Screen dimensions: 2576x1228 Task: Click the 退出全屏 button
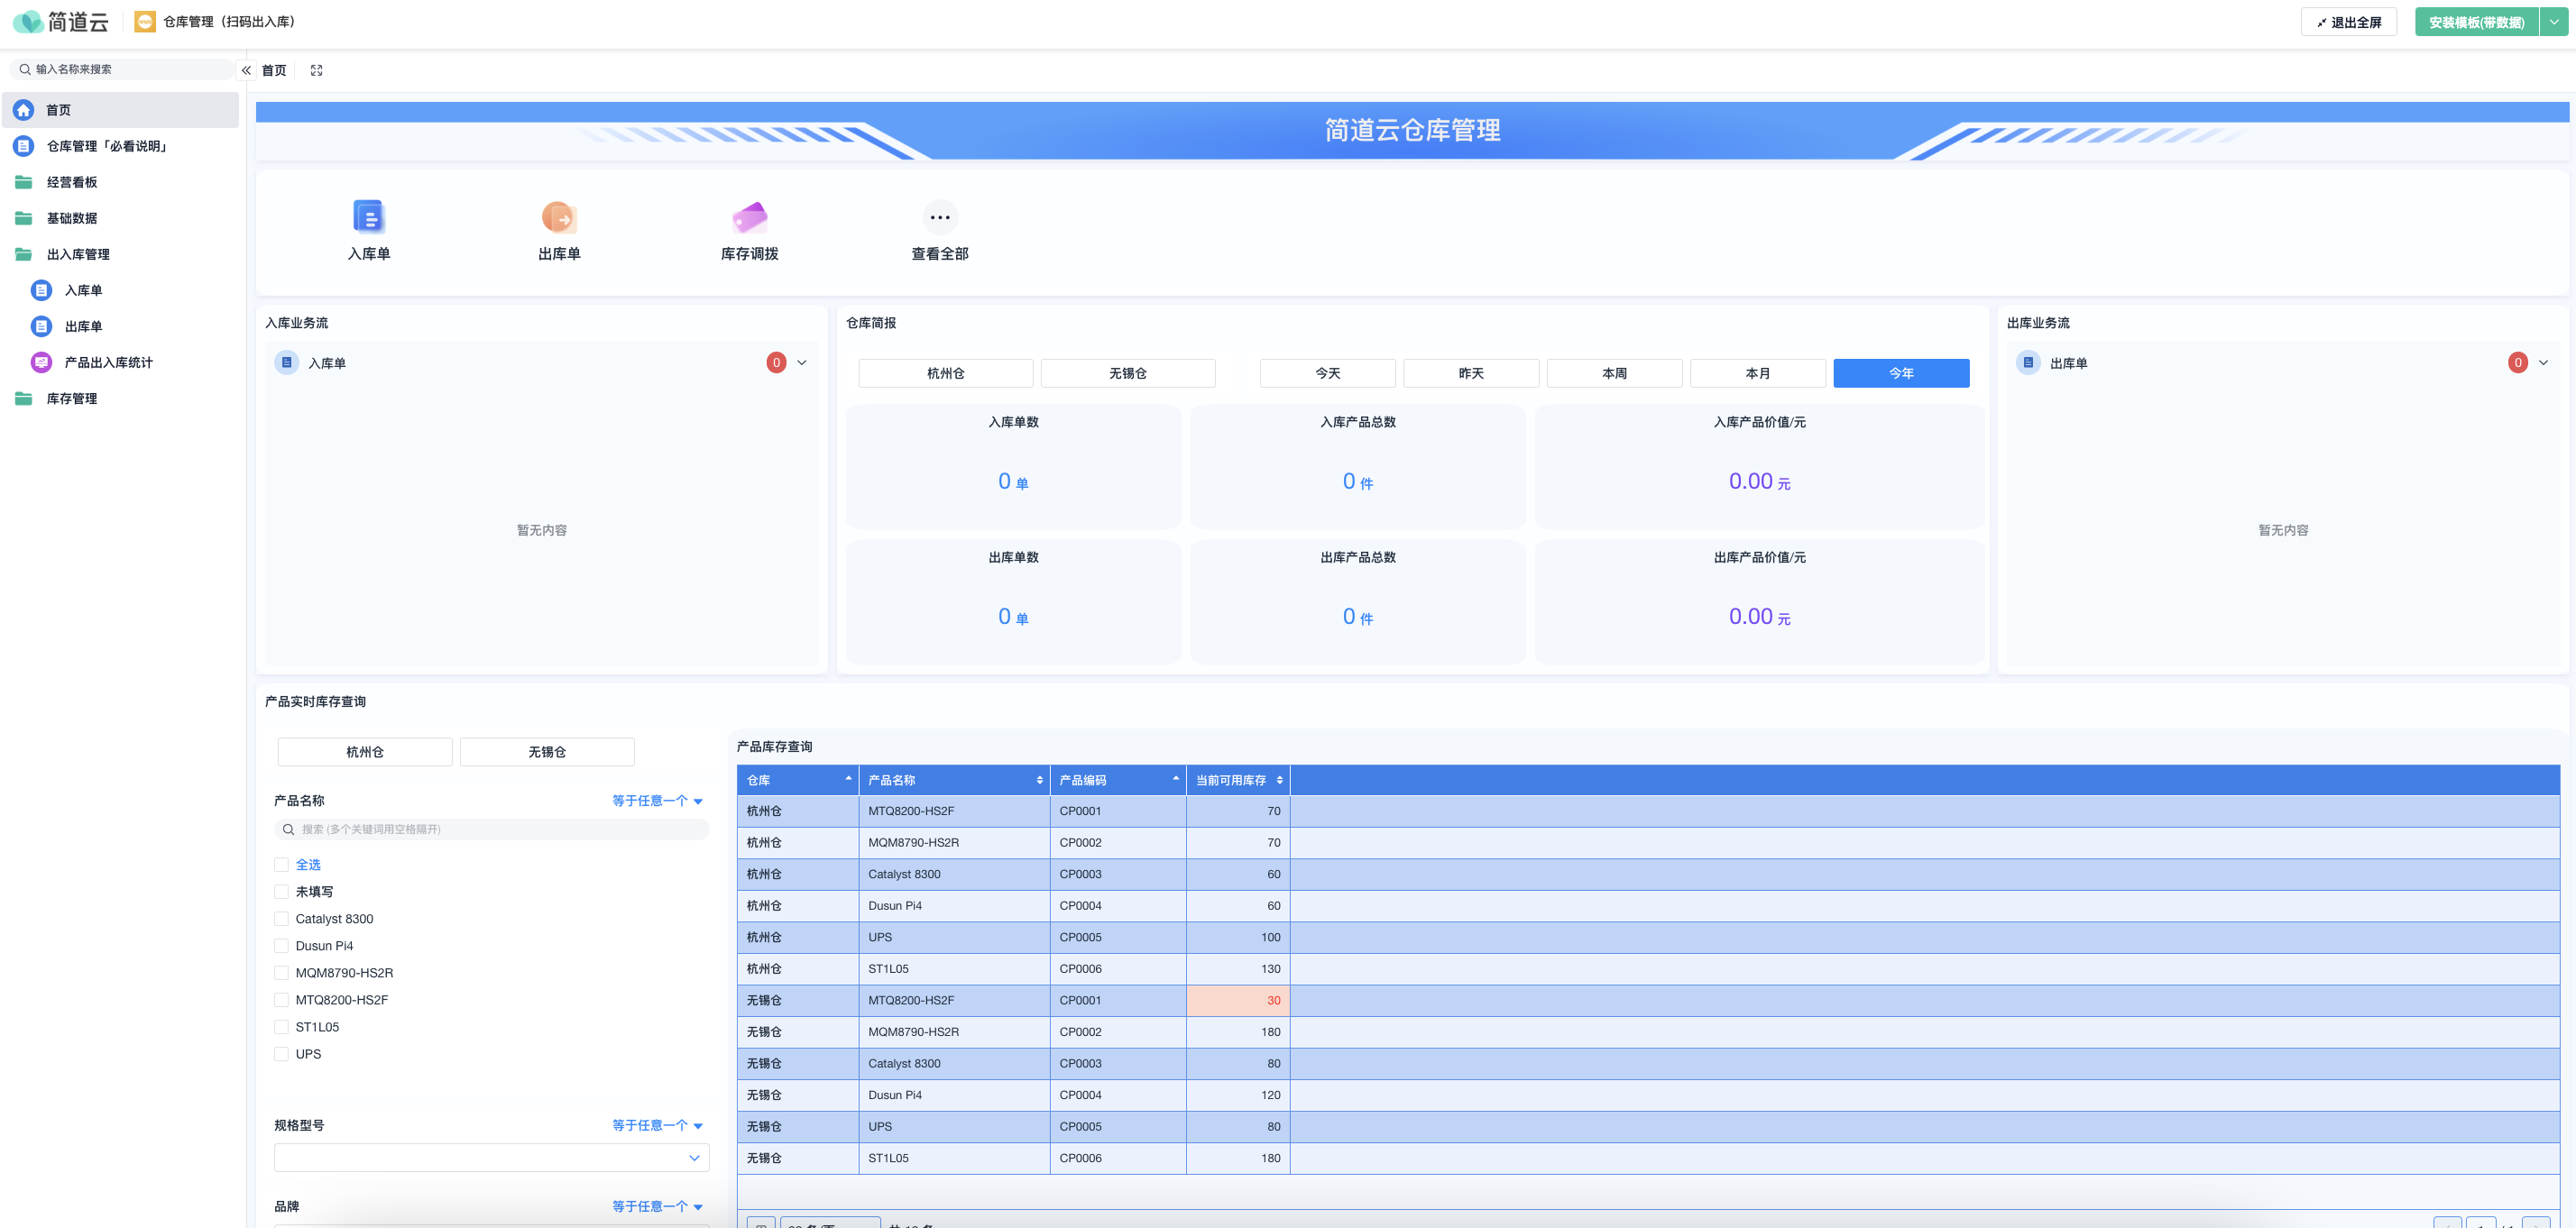click(x=2348, y=22)
